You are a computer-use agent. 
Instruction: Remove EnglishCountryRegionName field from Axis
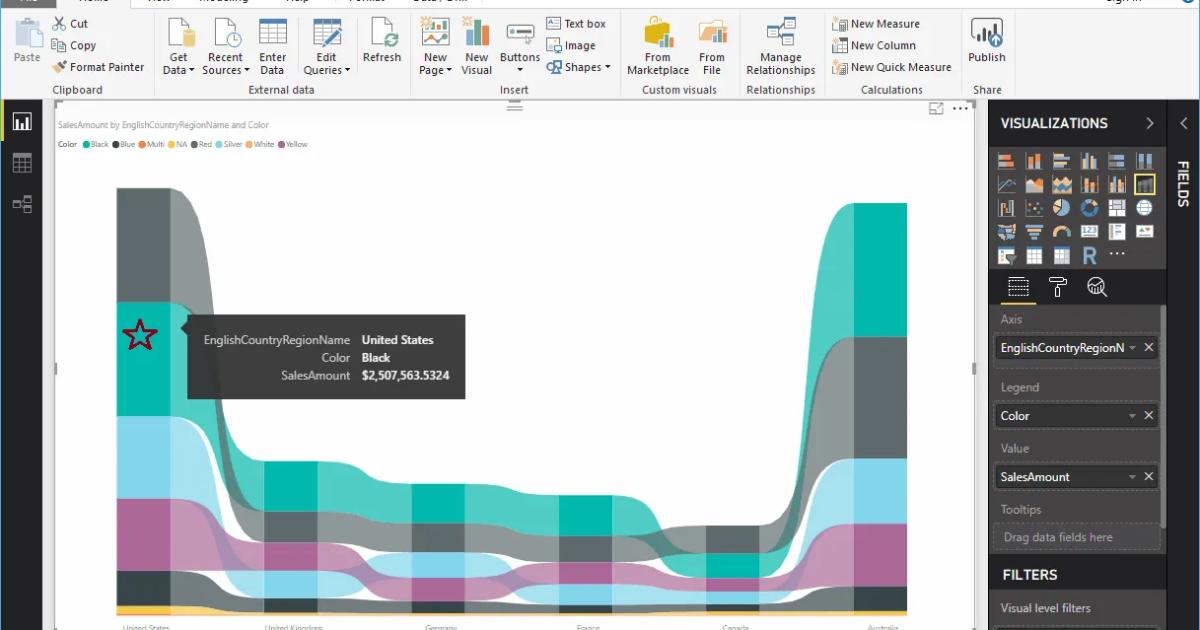(1149, 348)
